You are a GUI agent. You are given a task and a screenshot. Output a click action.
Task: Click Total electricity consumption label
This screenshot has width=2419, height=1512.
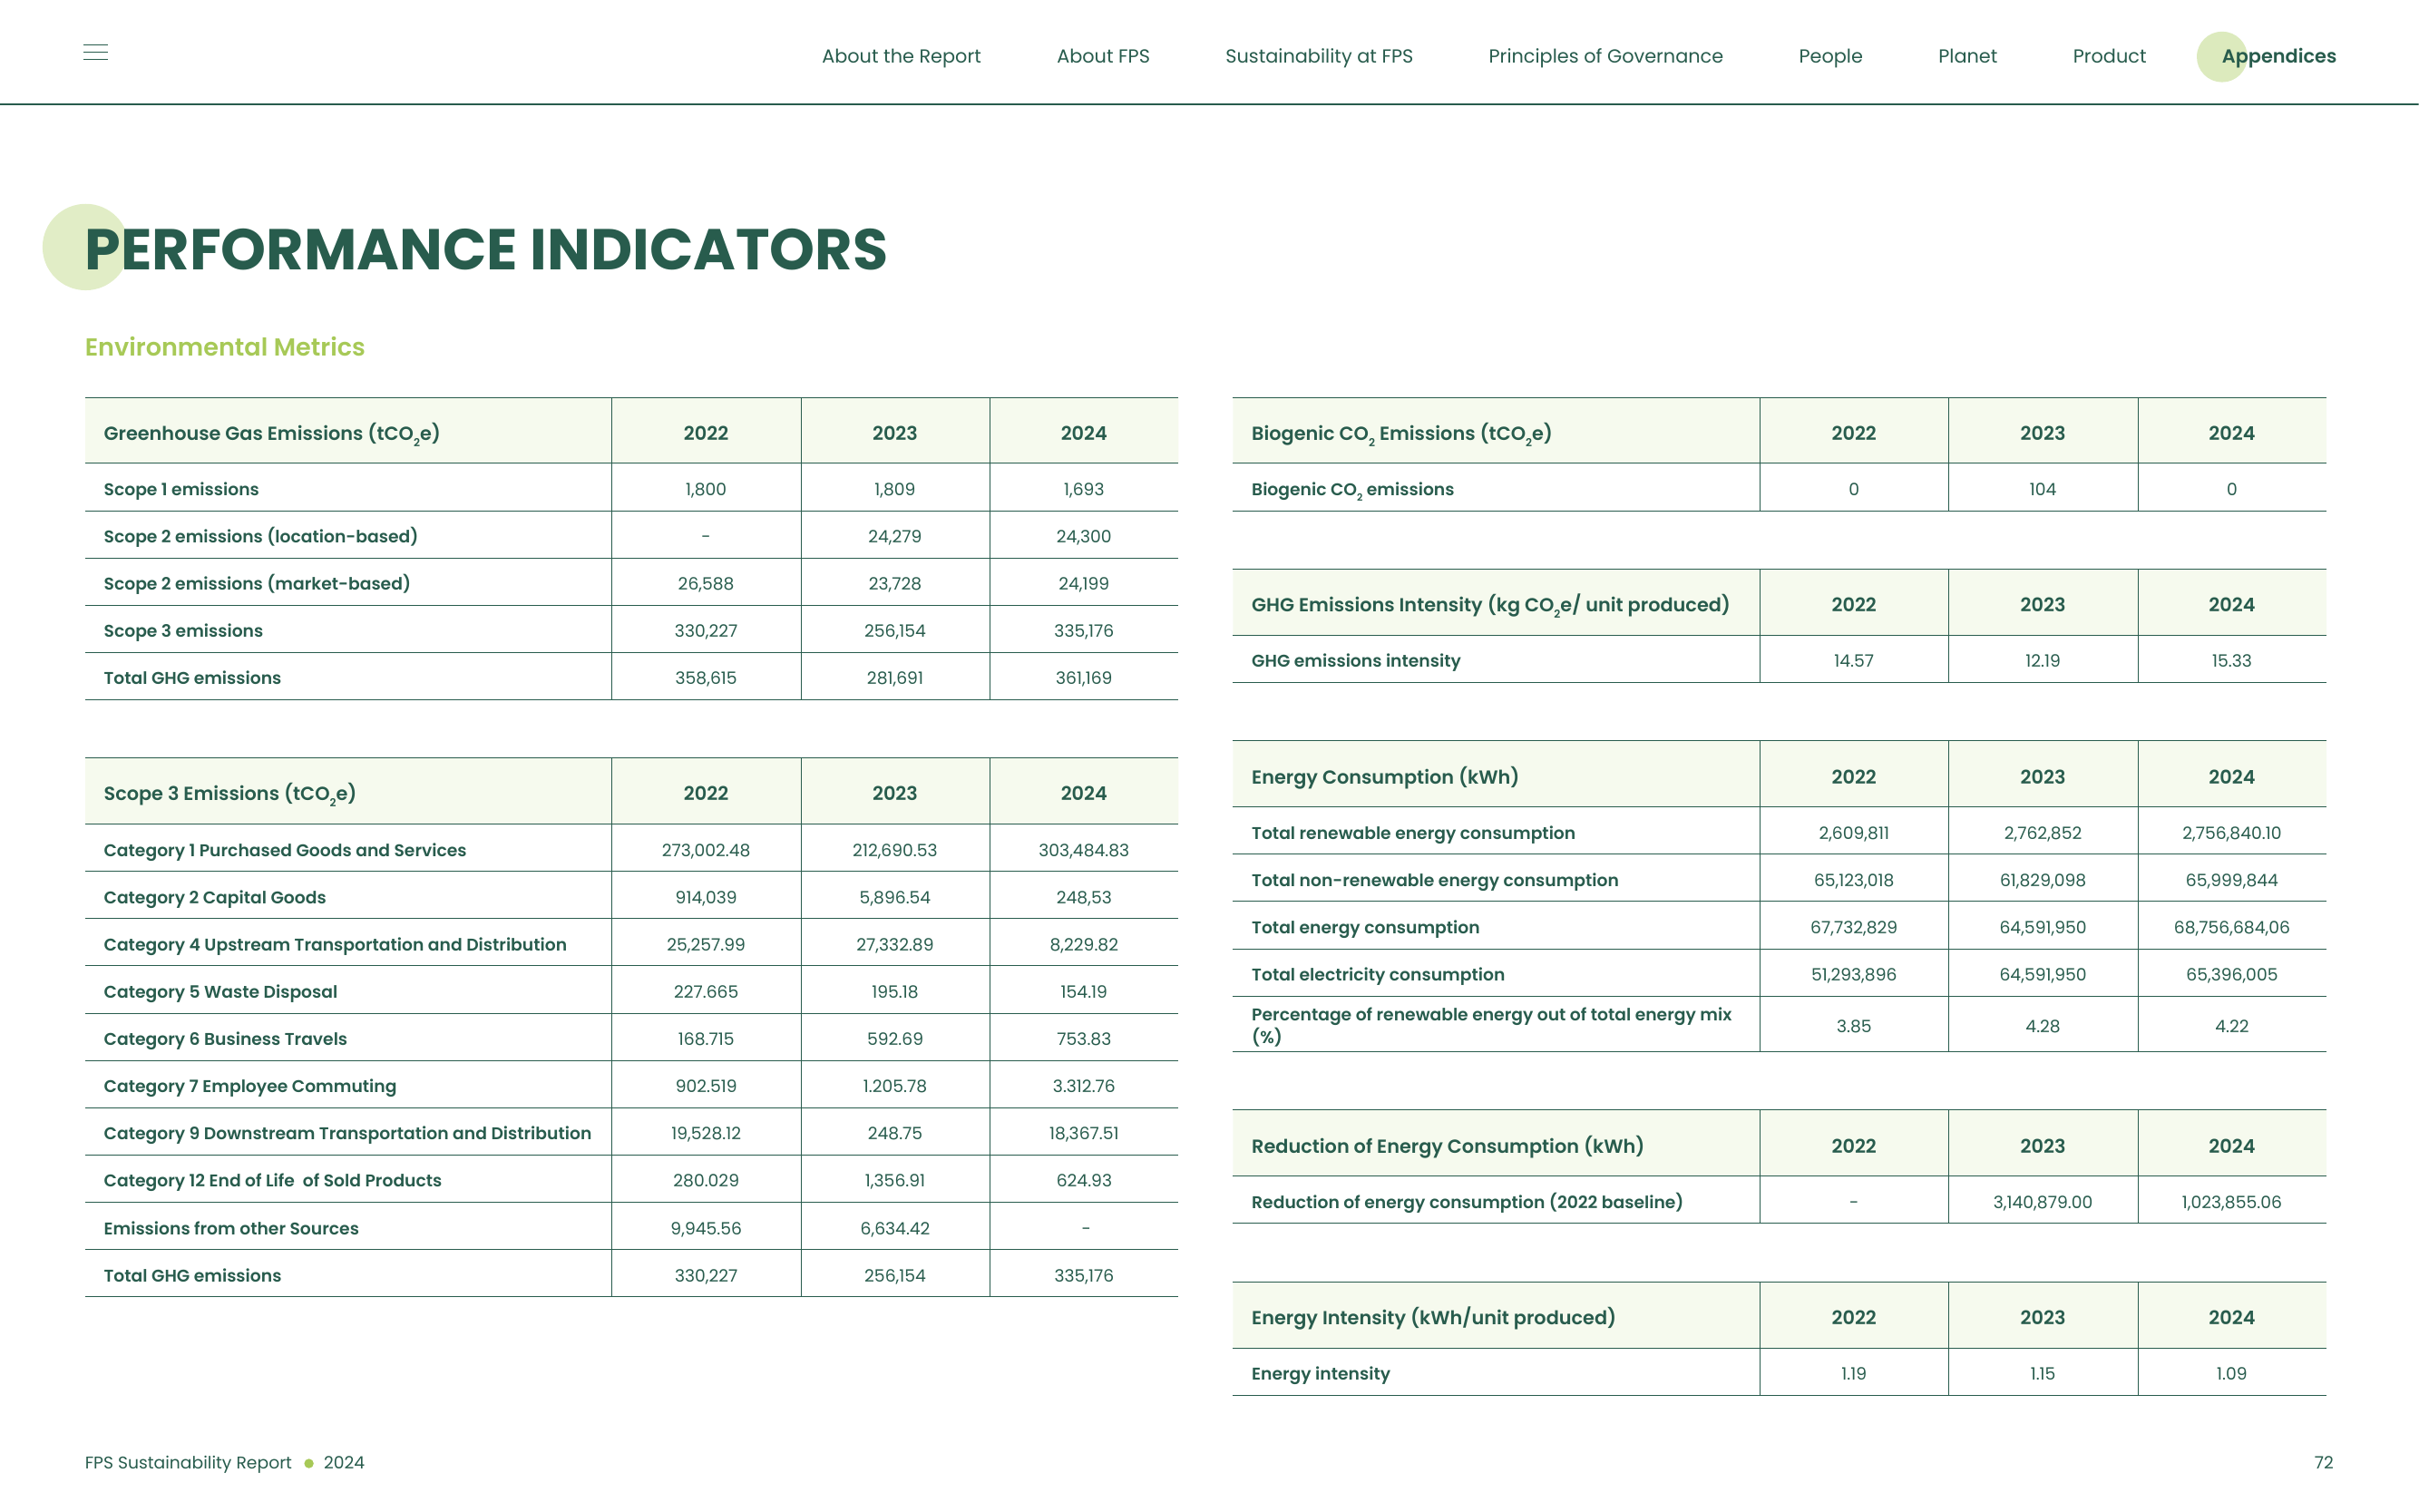tap(1377, 974)
